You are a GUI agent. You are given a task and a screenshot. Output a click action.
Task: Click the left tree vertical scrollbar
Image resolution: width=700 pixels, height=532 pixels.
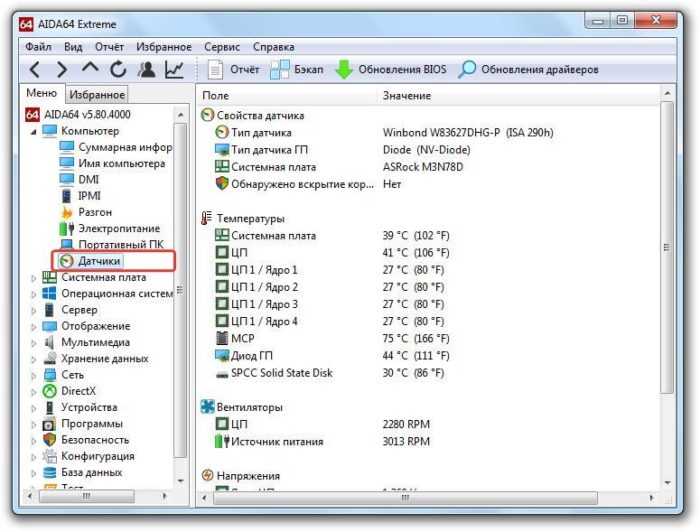pos(180,290)
